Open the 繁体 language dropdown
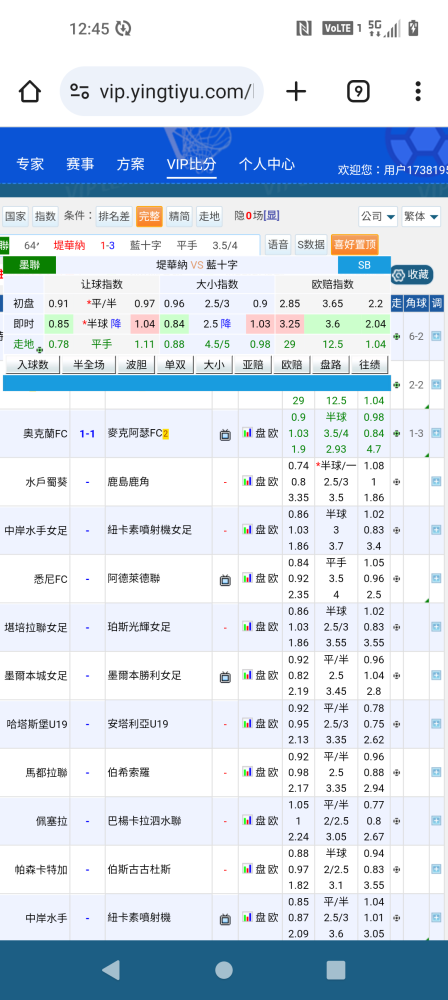448x1000 pixels. pos(421,216)
